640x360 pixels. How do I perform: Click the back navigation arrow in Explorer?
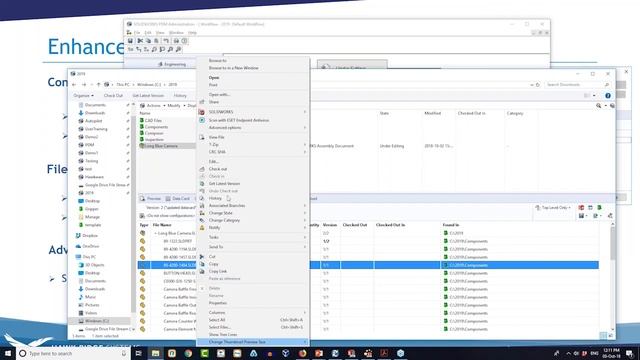[74, 84]
